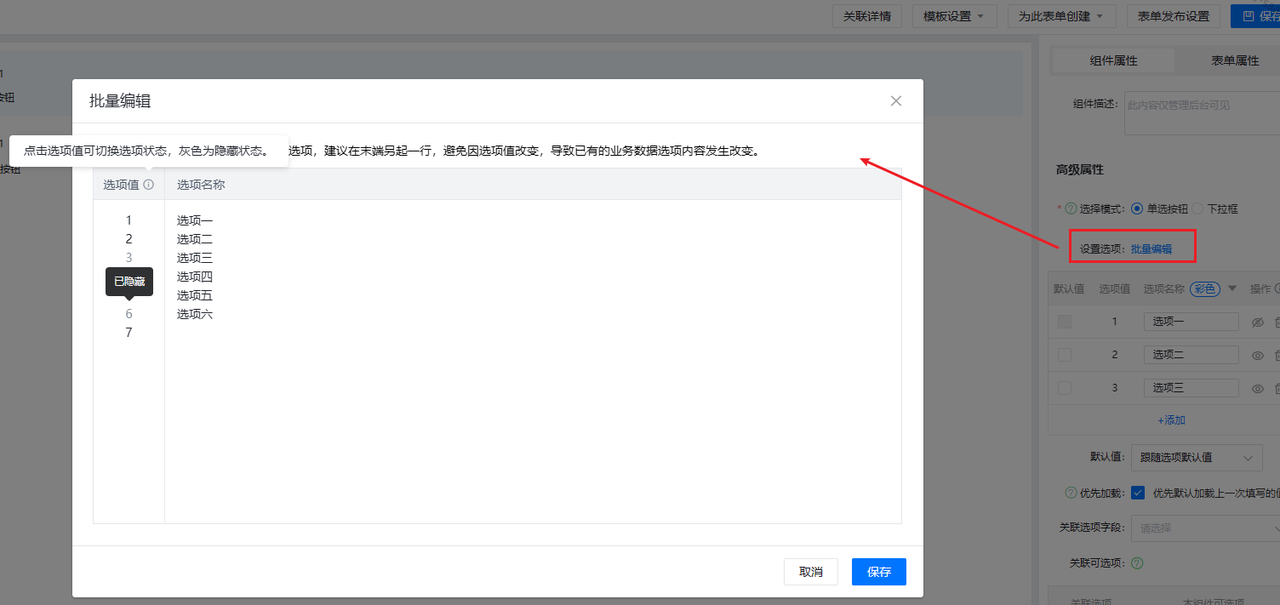1280x605 pixels.
Task: Close the 批量编辑 dialog with X
Action: tap(896, 101)
